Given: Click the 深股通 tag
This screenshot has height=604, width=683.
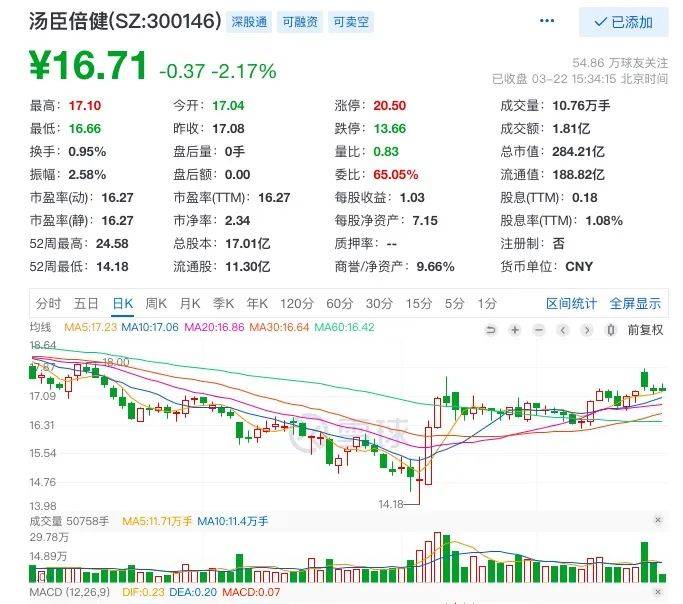Looking at the screenshot, I should point(249,21).
